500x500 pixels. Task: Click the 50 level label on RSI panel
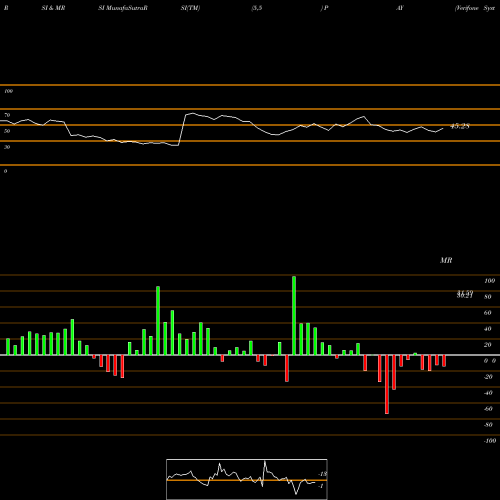pyautogui.click(x=7, y=131)
